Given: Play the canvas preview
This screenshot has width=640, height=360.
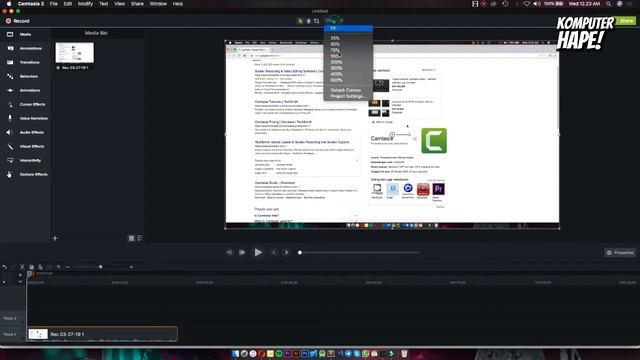Looking at the screenshot, I should [258, 252].
